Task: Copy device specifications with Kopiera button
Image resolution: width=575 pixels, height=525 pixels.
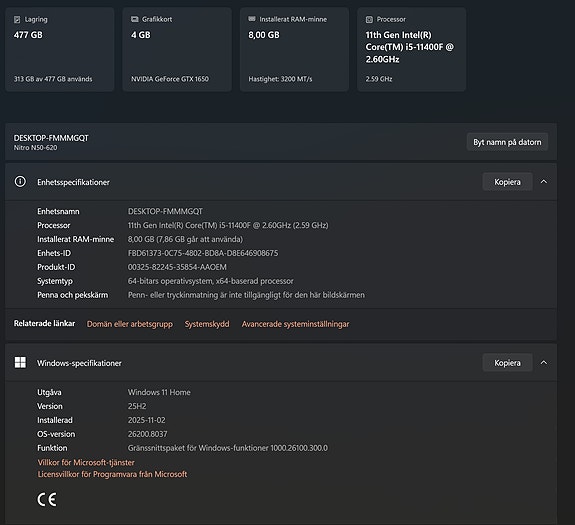Action: point(507,182)
